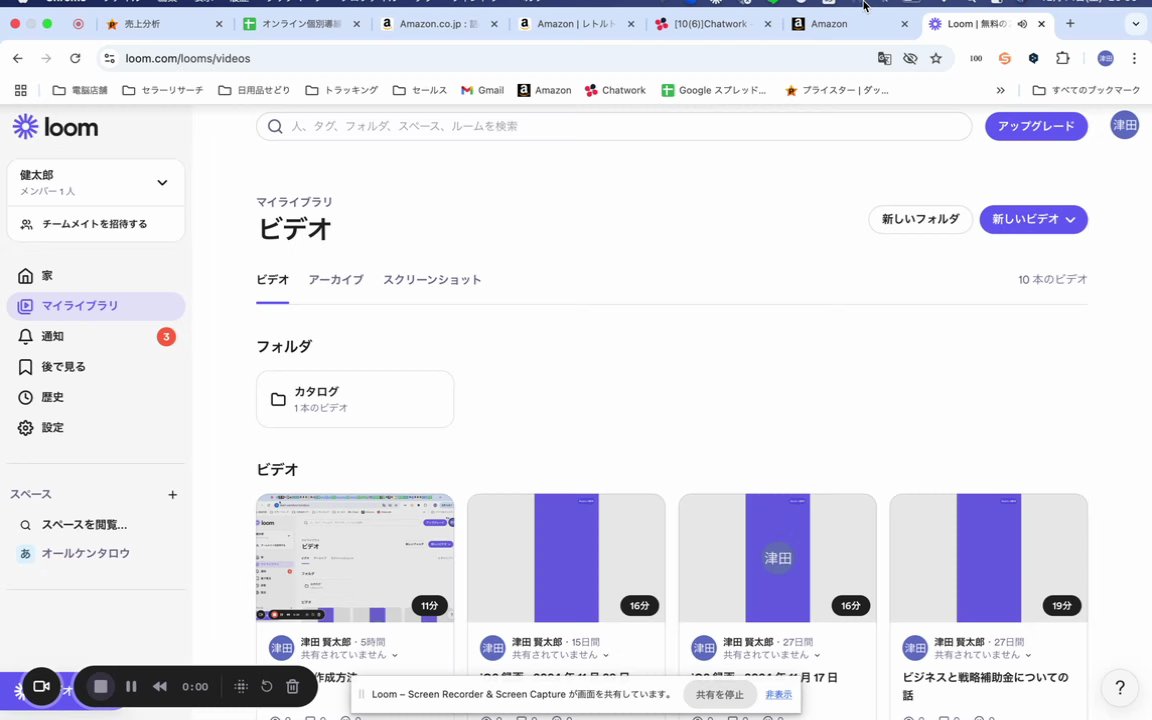This screenshot has width=1152, height=720.
Task: Go back in the browser
Action: (18, 58)
